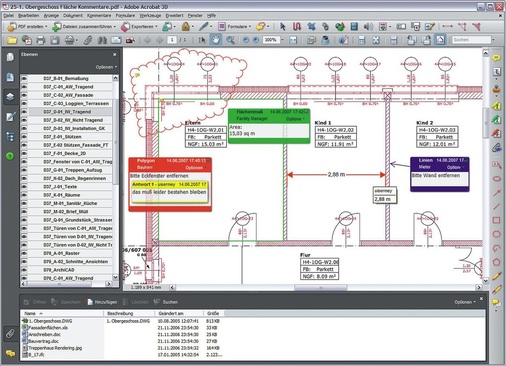Screen dimensions: 506x366
Task: Open the Pages panel icon
Action: pos(10,57)
